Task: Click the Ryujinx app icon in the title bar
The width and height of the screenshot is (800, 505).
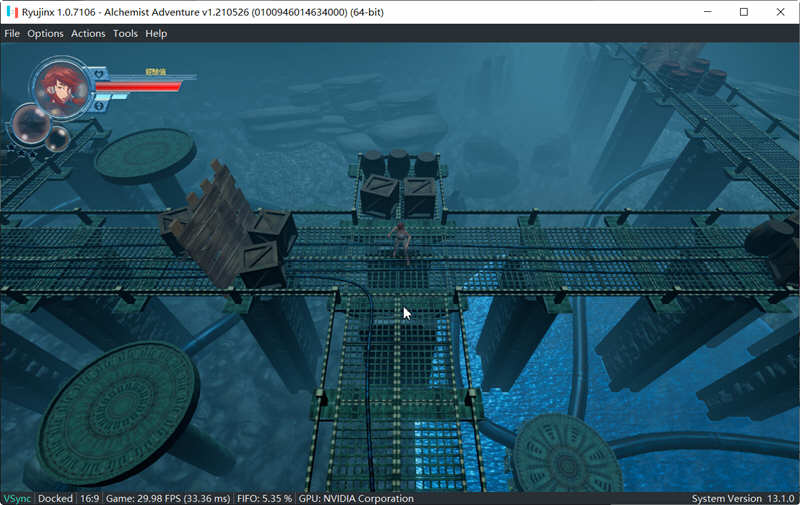Action: [x=12, y=12]
